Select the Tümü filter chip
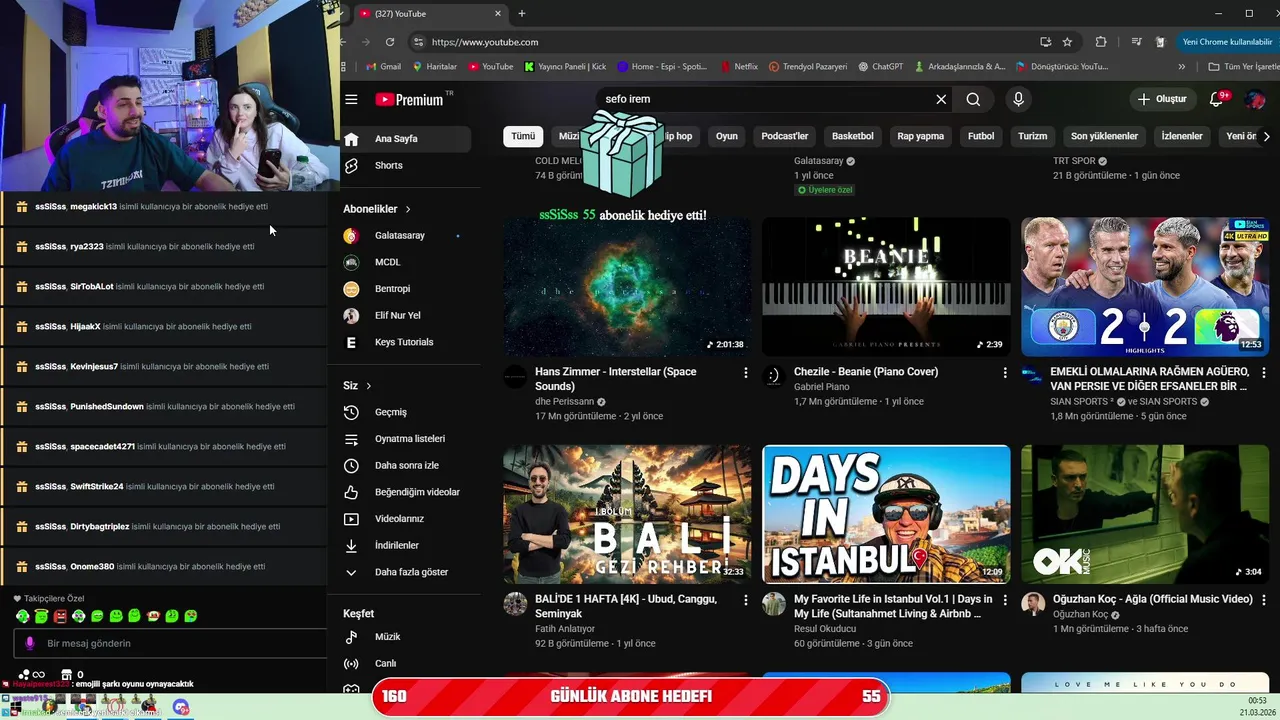Image resolution: width=1280 pixels, height=720 pixels. tap(523, 136)
